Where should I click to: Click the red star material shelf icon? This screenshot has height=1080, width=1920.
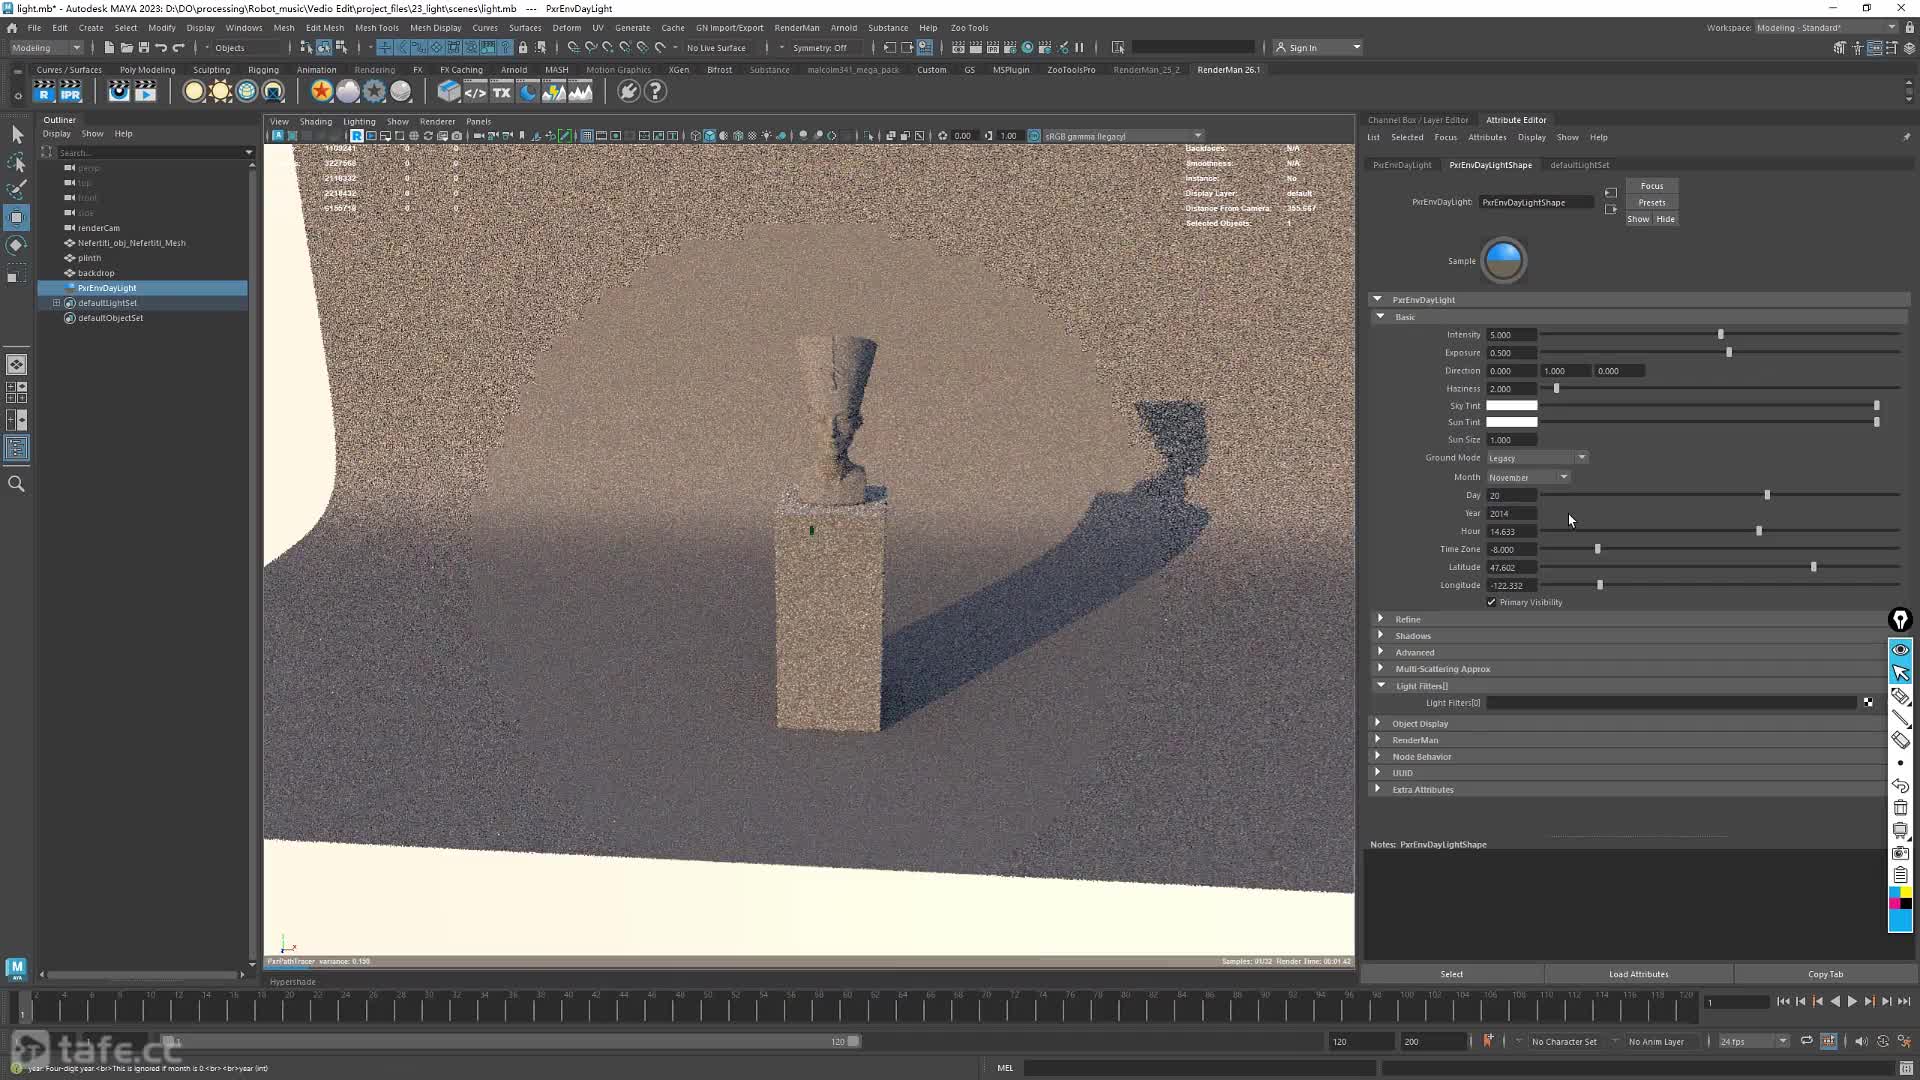click(321, 92)
